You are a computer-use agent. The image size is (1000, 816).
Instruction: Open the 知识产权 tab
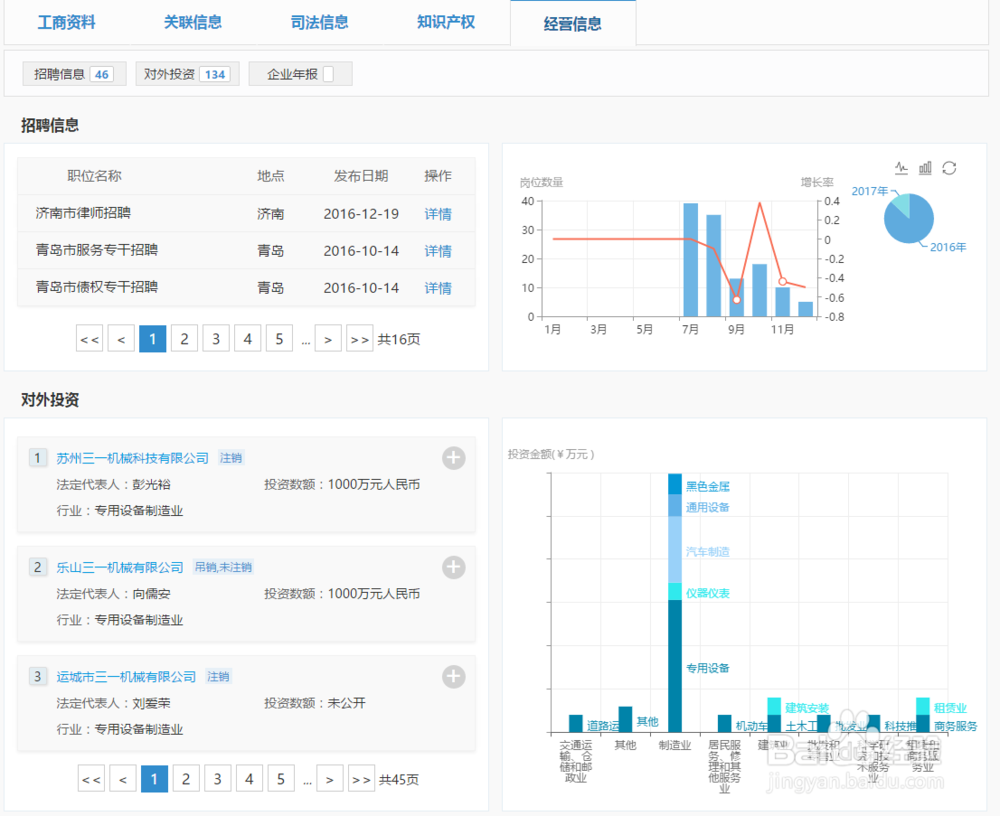coord(446,22)
